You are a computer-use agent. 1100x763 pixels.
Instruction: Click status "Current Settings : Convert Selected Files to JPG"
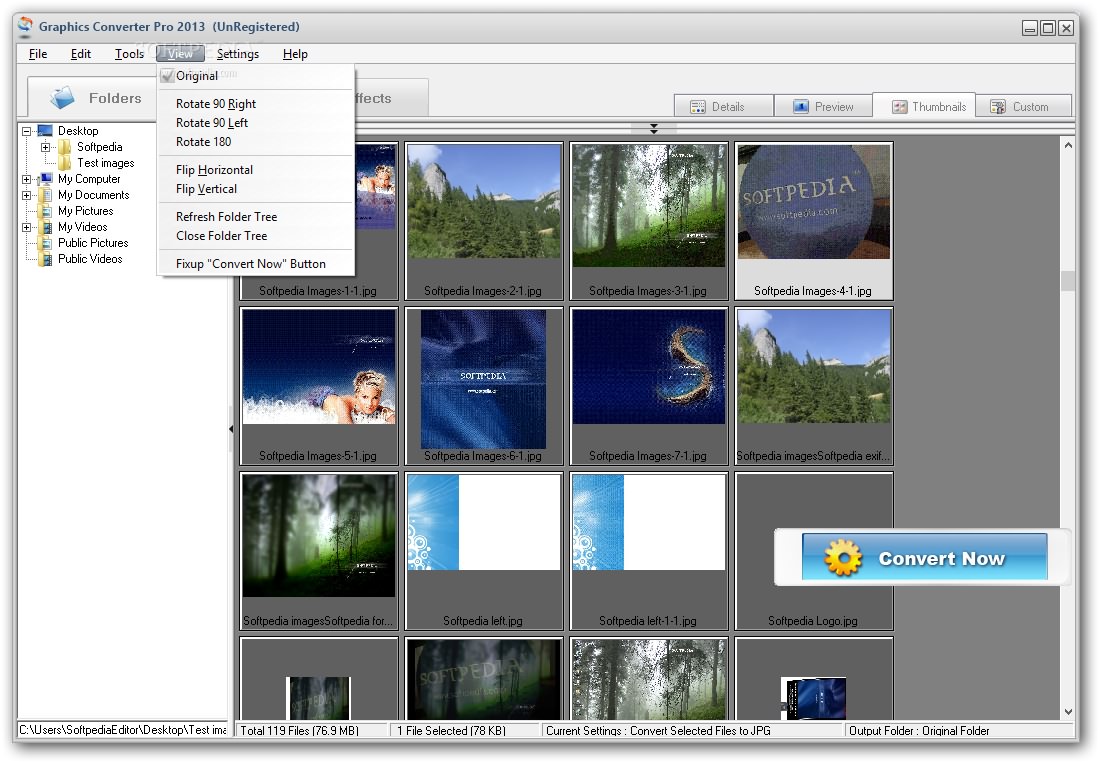658,730
